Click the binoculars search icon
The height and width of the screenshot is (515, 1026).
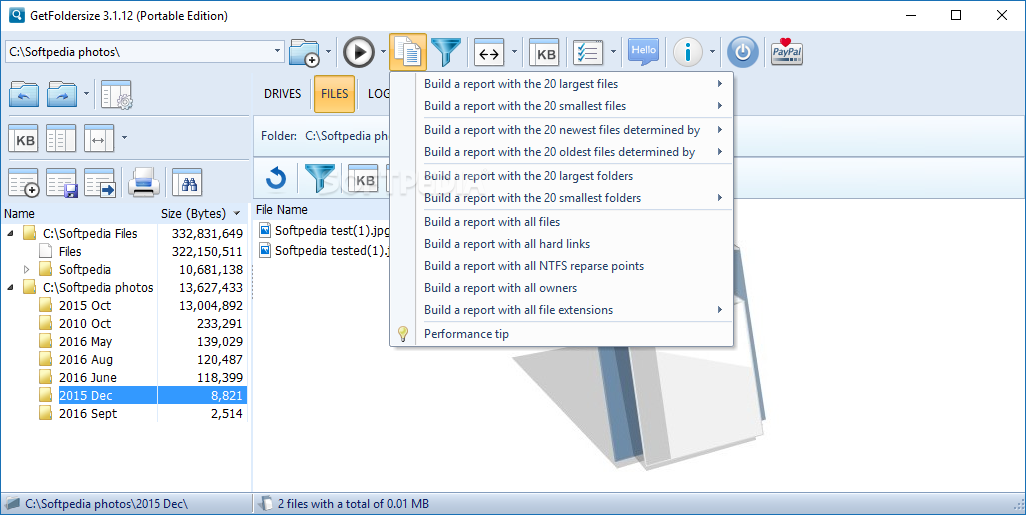click(188, 183)
